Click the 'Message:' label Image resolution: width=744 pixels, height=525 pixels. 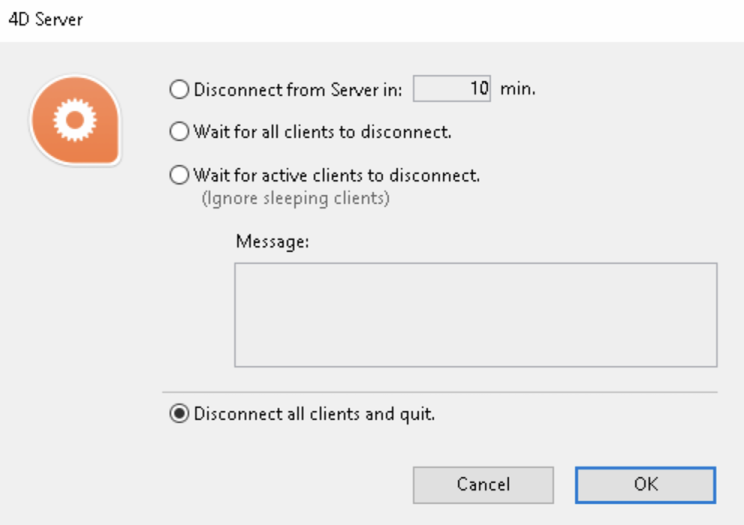273,241
